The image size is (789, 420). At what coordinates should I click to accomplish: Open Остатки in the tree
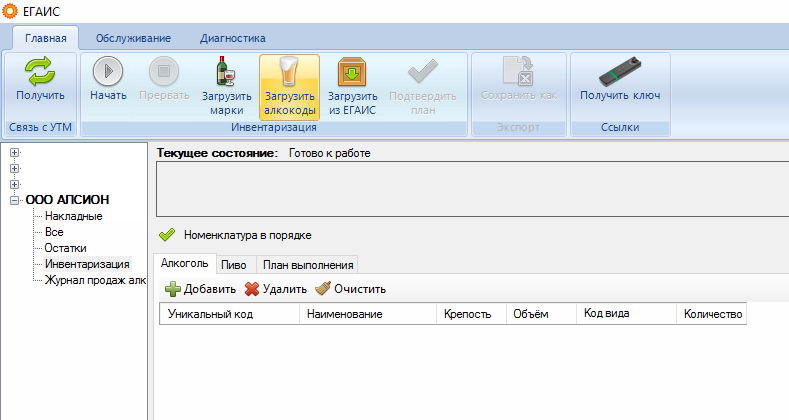coord(65,248)
